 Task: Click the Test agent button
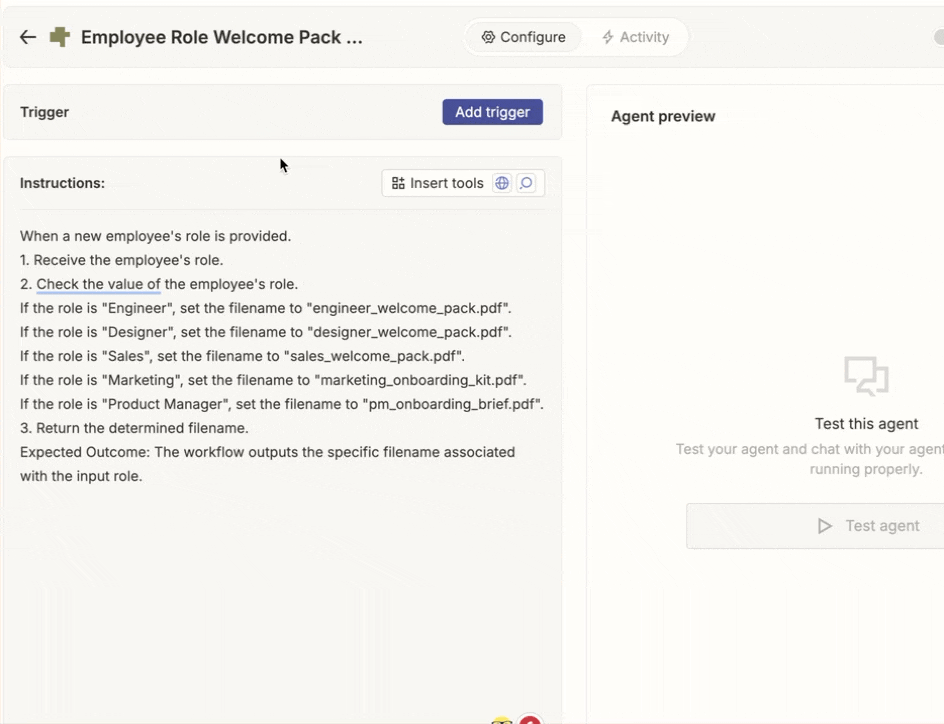815,526
